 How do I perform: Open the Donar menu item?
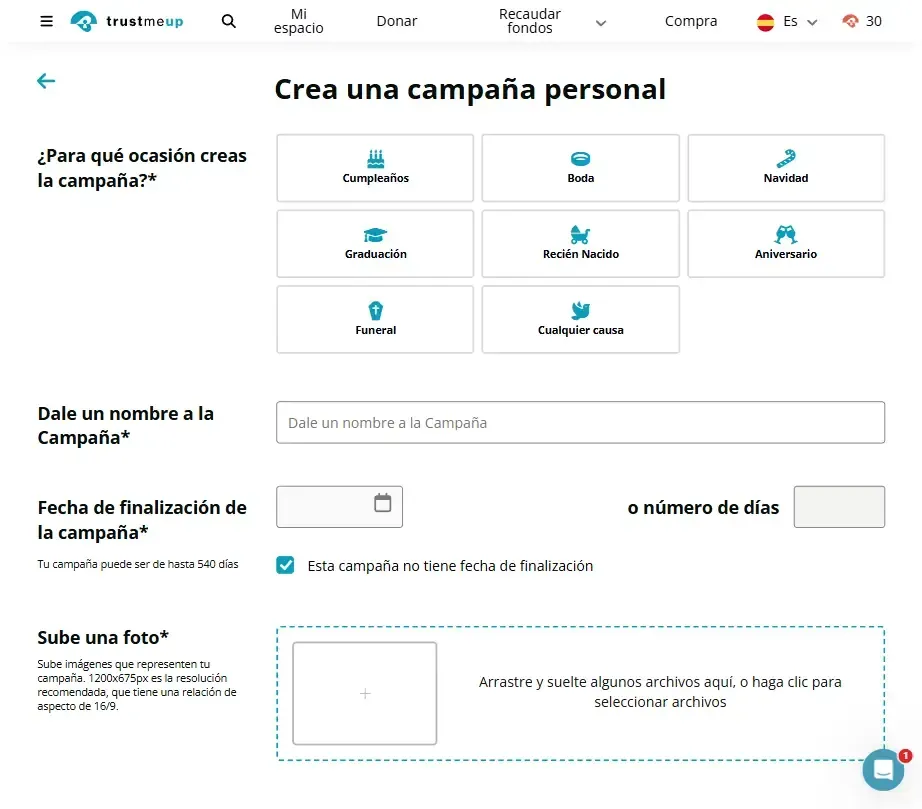click(397, 21)
